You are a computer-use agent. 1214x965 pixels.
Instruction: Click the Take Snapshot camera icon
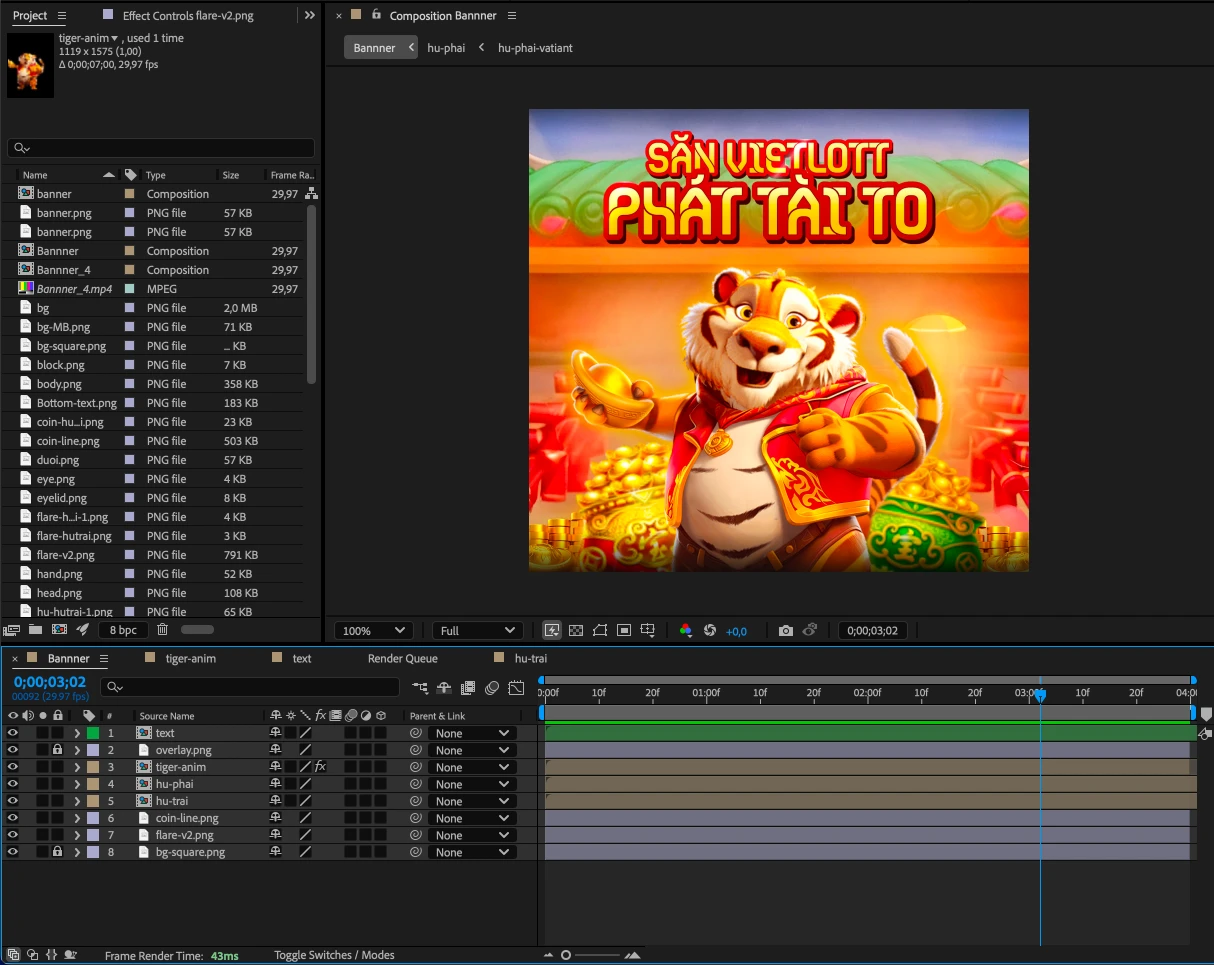pyautogui.click(x=786, y=630)
